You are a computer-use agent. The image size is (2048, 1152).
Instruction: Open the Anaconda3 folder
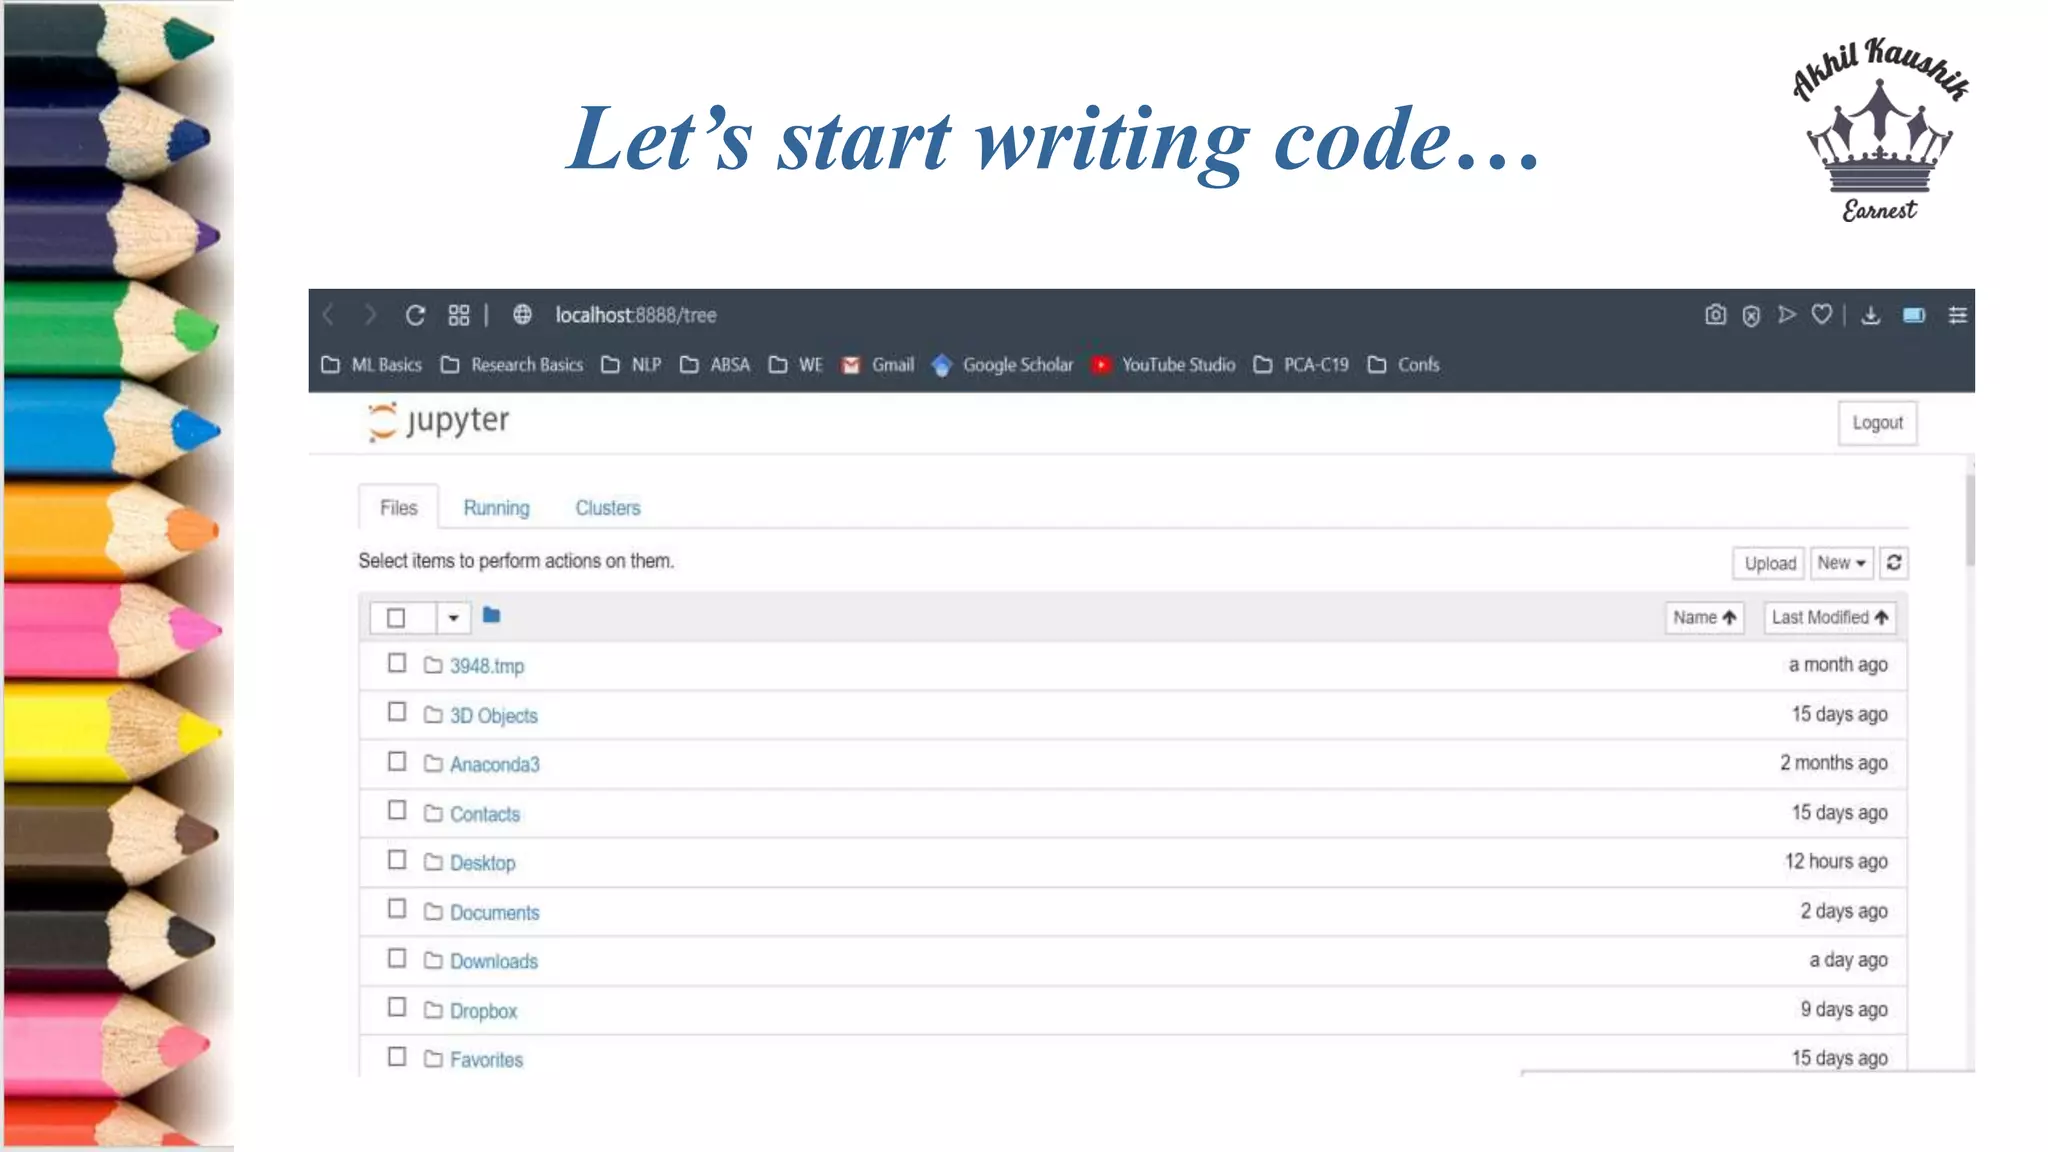click(494, 765)
